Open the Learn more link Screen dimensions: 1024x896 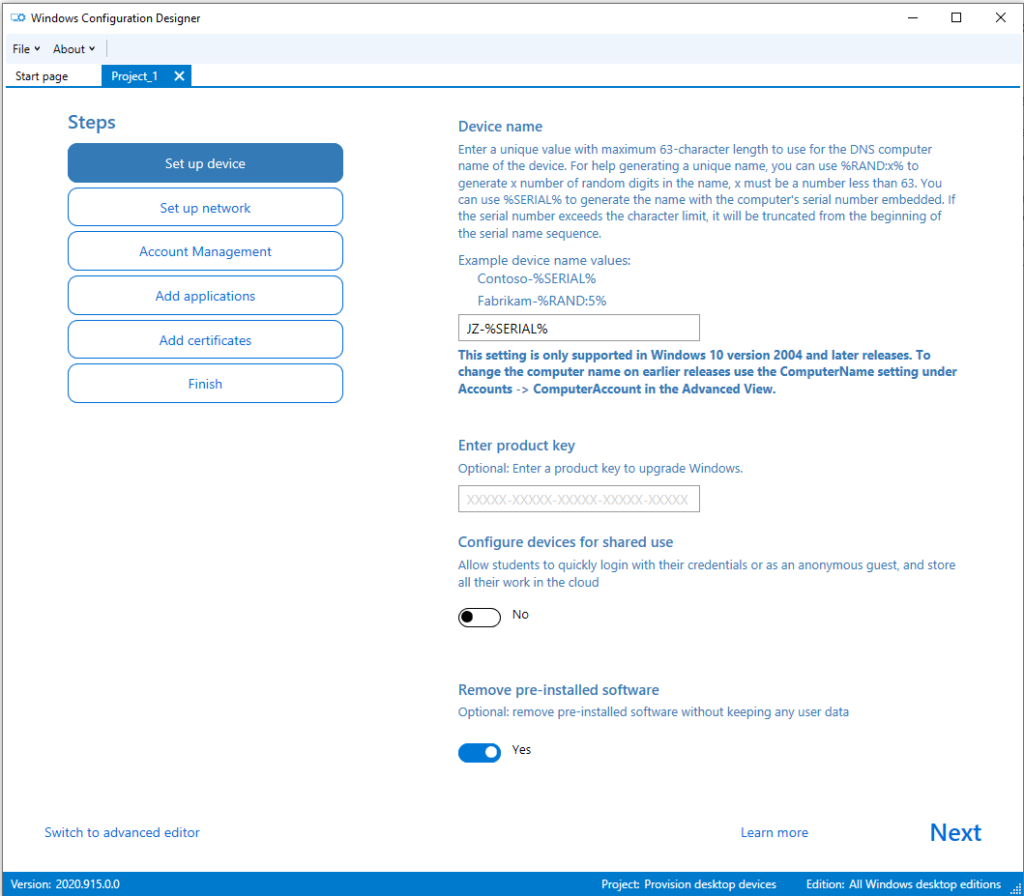[774, 833]
